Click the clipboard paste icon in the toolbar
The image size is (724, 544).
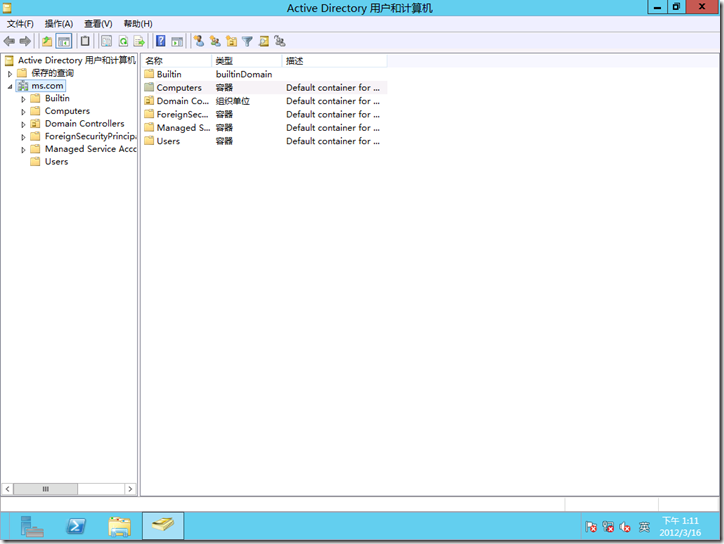coord(85,42)
